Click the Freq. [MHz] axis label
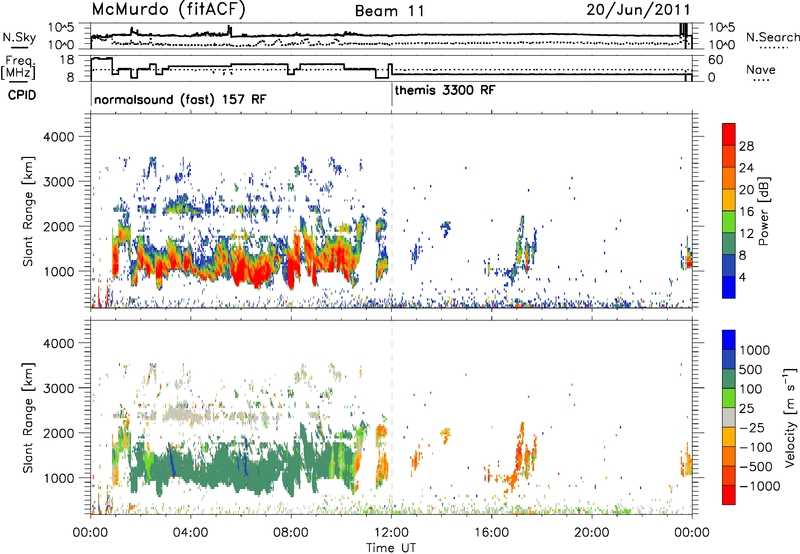Screen dimensions: 800x554 point(18,67)
